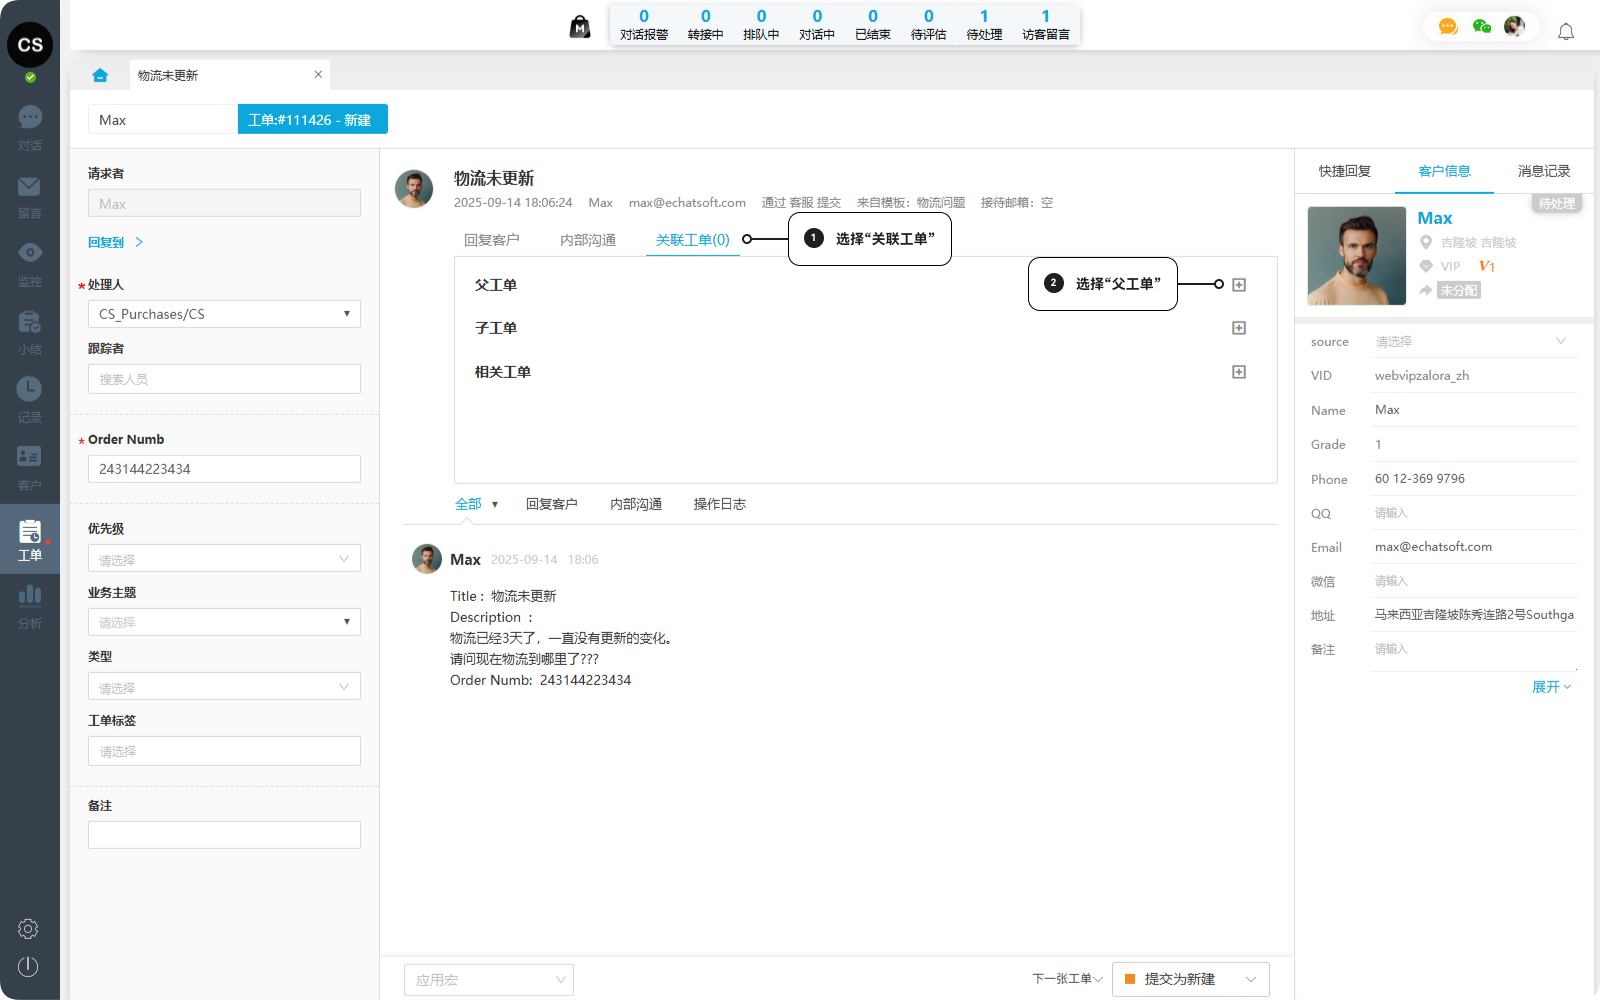Open the 留言 messages sidebar icon
The height and width of the screenshot is (1000, 1600).
coord(30,187)
